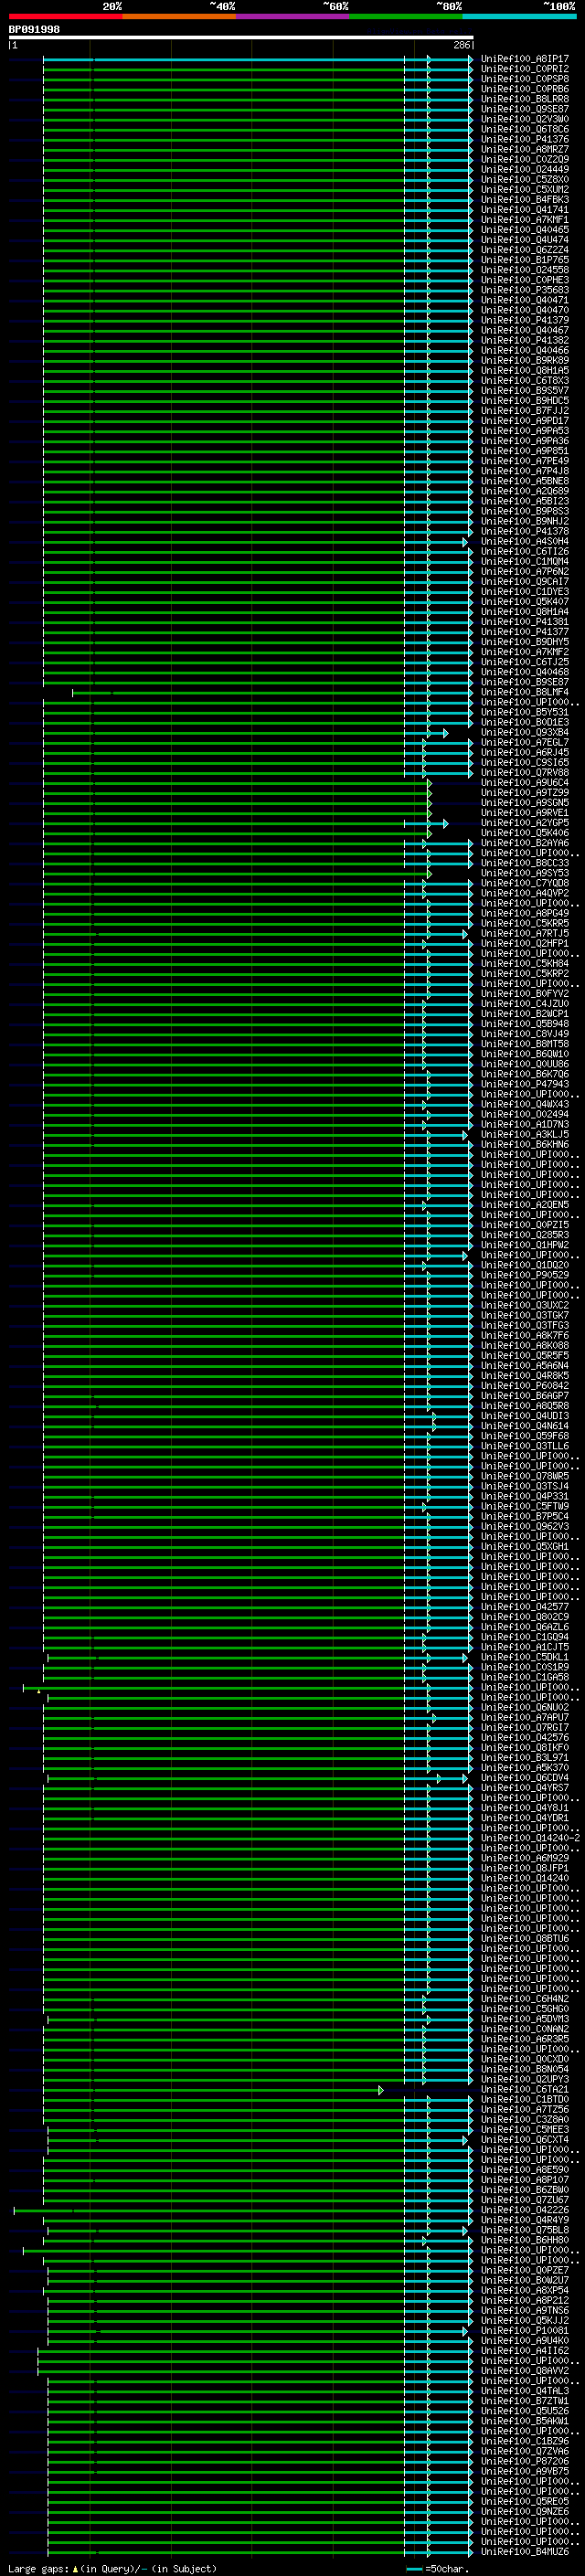Select the UniRef100_Q8JFP1 label

click(x=524, y=1868)
